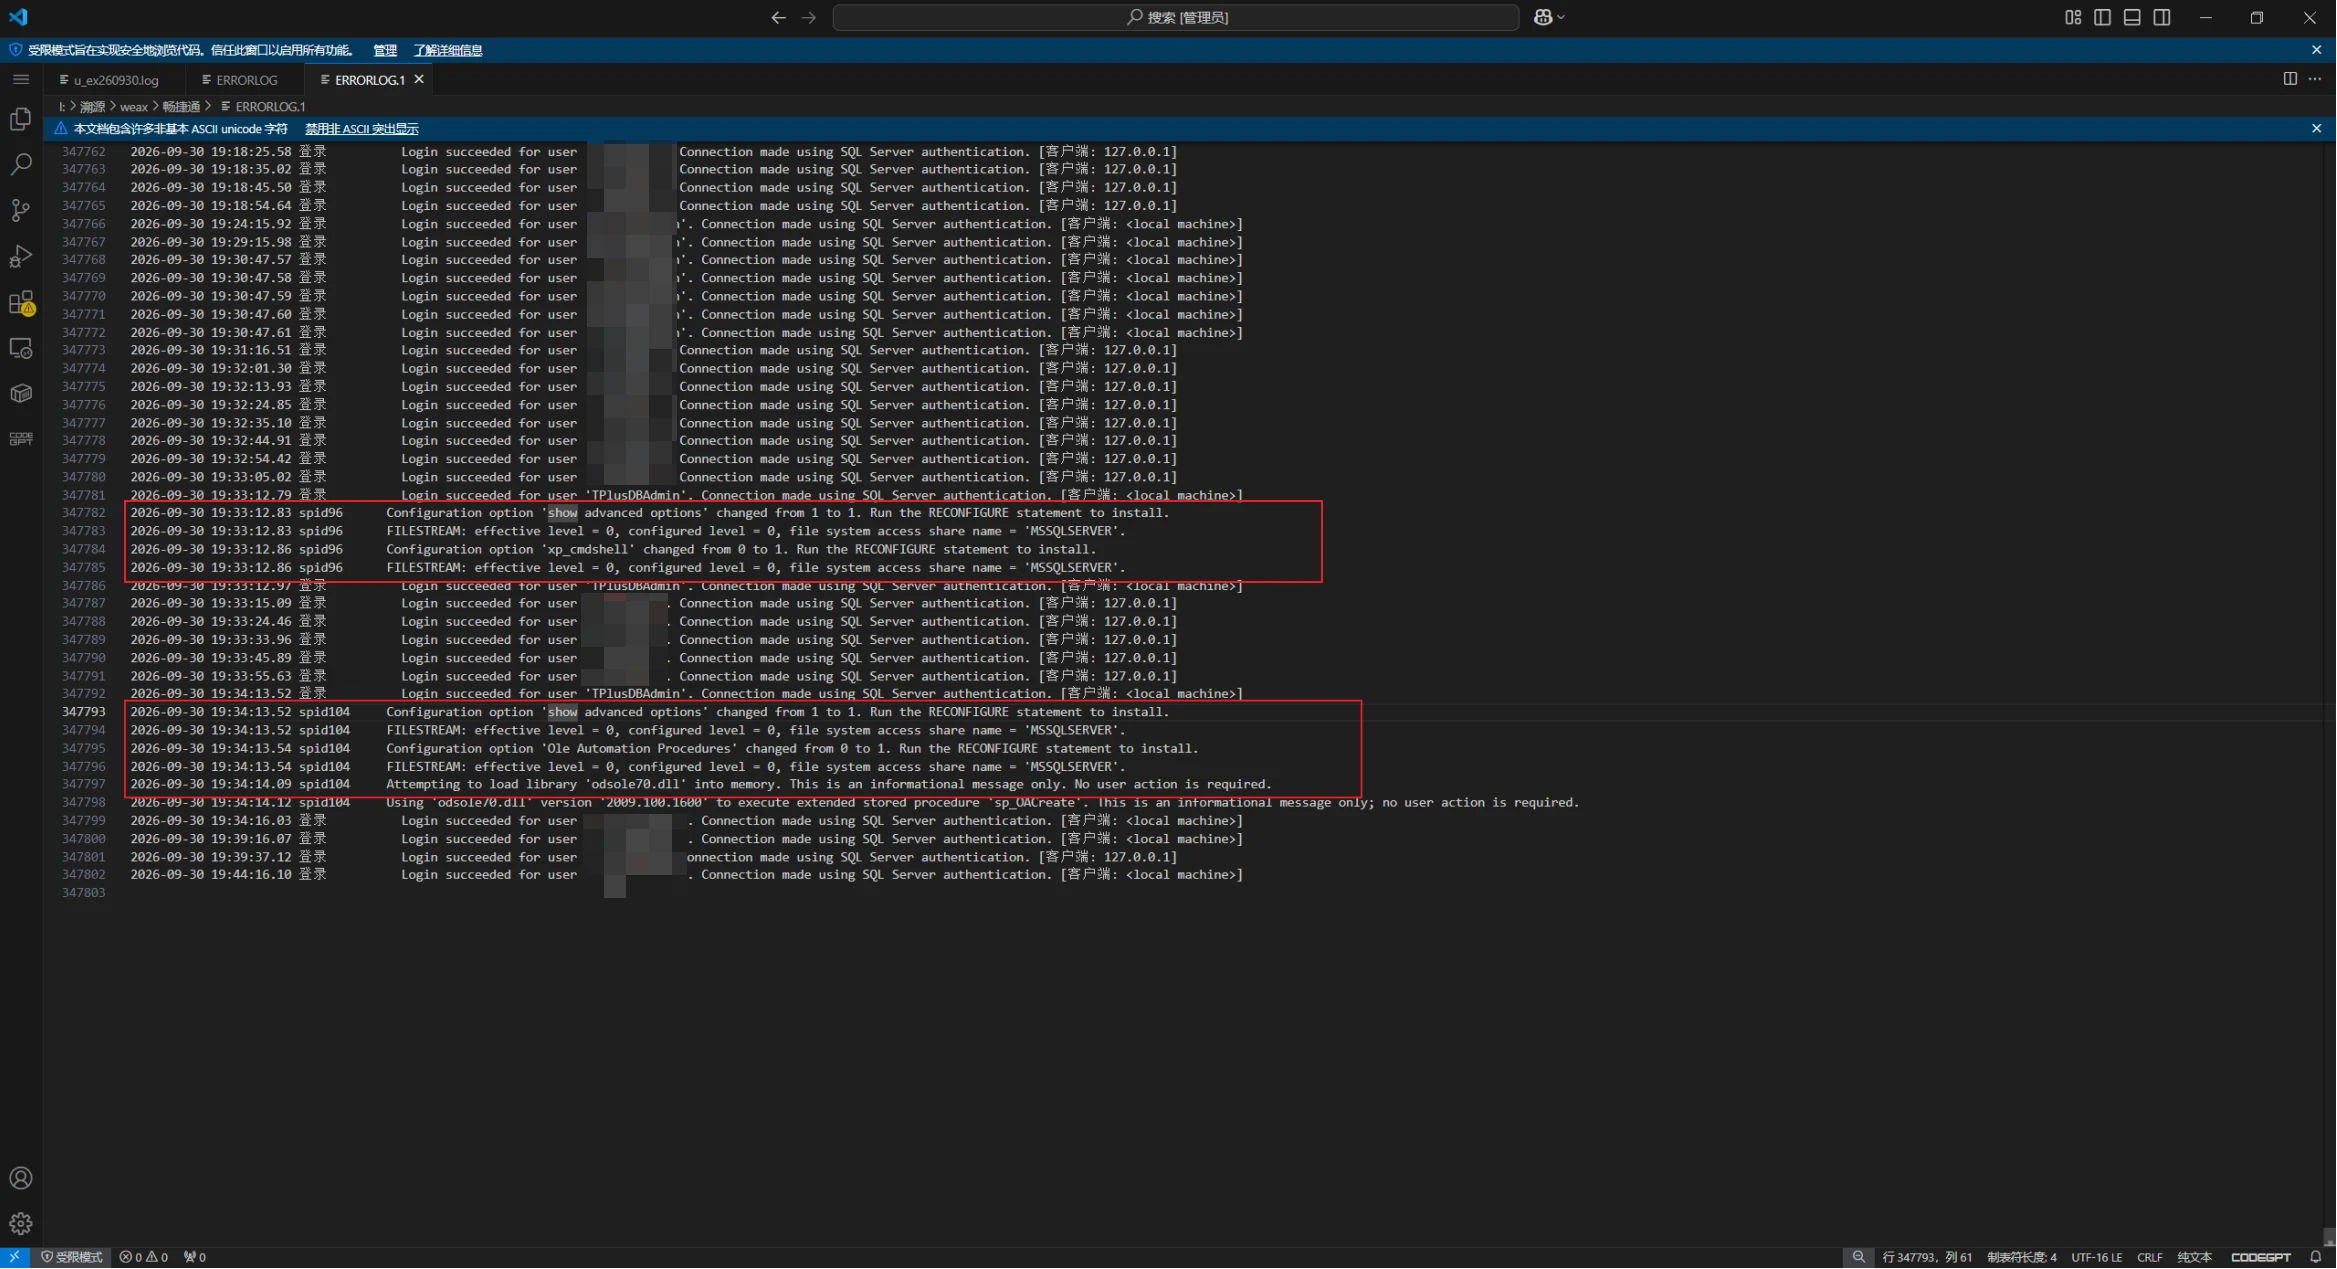This screenshot has width=2337, height=1269.
Task: Click the 了解详细信息 link
Action: tap(448, 50)
